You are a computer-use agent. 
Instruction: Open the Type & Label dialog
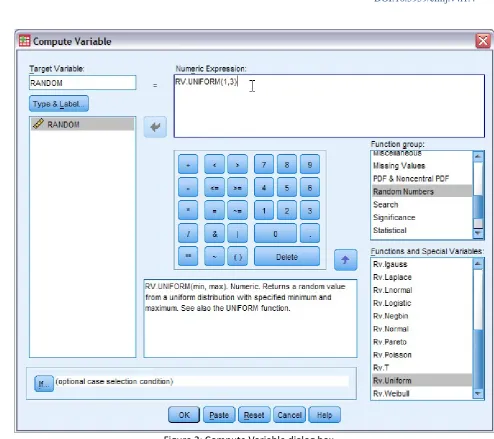click(59, 104)
